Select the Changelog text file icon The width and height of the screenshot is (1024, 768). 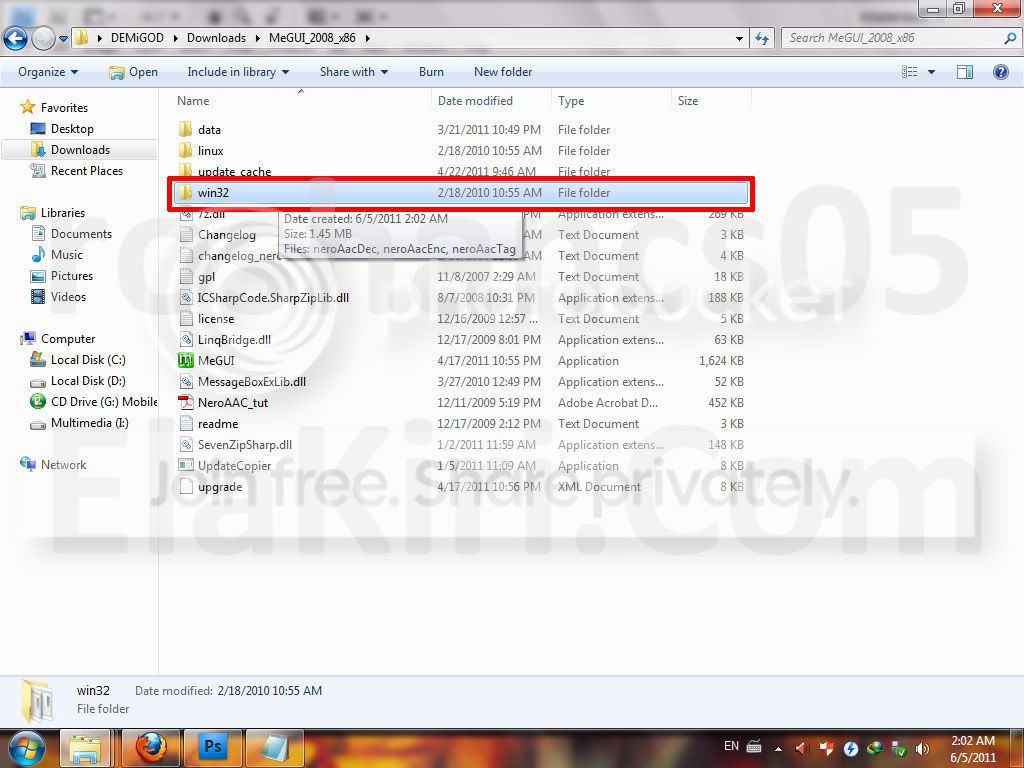point(185,234)
